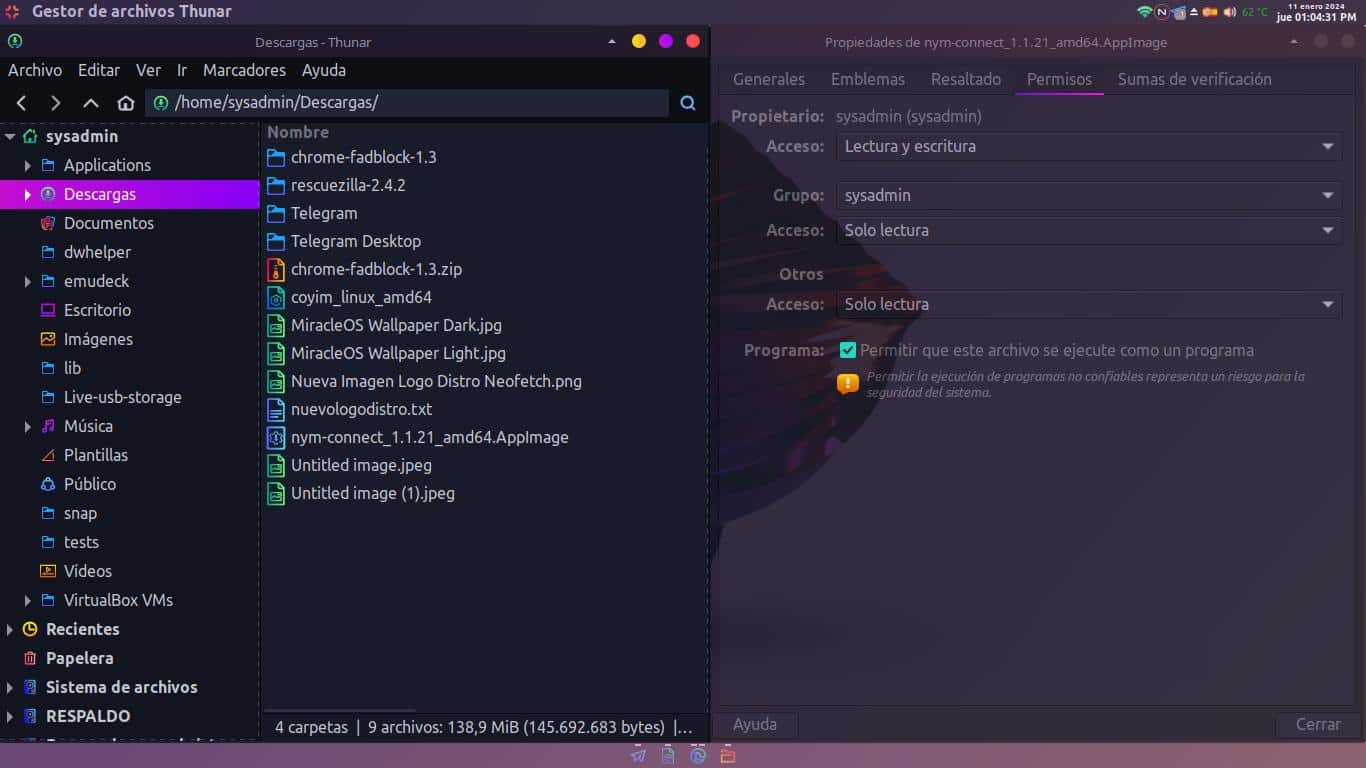The image size is (1366, 768).
Task: Click the nym-connect AppImage file icon
Action: [276, 437]
